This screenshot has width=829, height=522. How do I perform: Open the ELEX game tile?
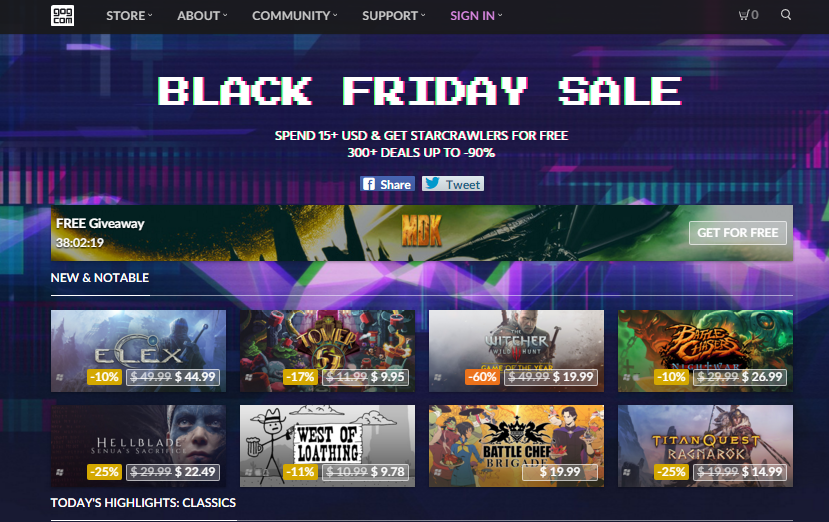[139, 351]
